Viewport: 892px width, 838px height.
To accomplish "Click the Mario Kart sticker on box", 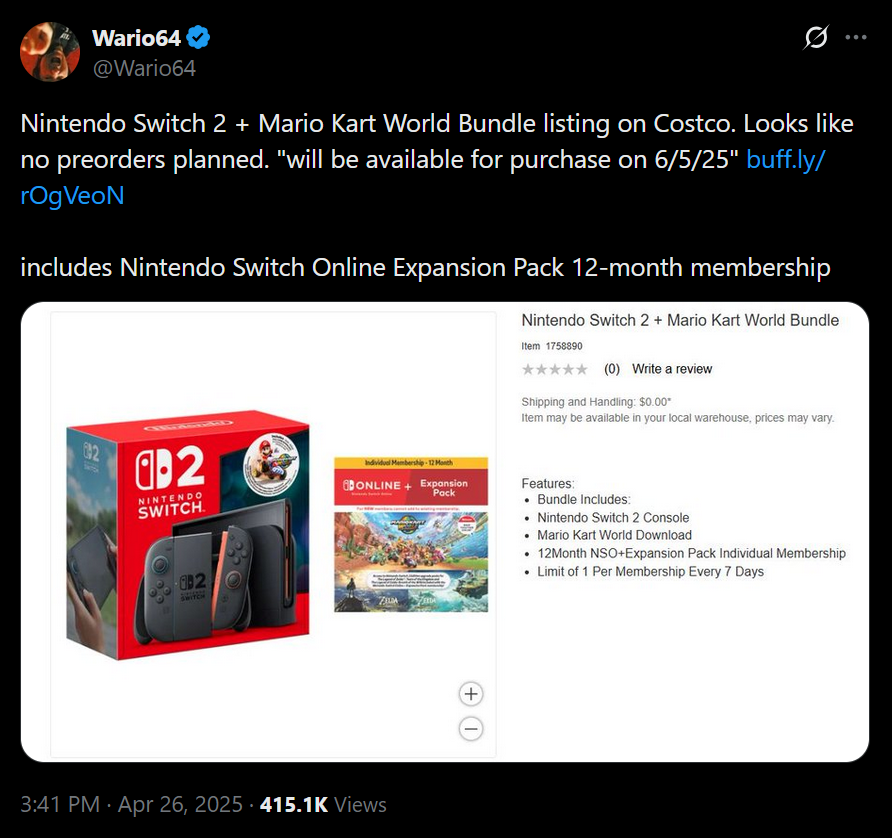I will tap(271, 461).
